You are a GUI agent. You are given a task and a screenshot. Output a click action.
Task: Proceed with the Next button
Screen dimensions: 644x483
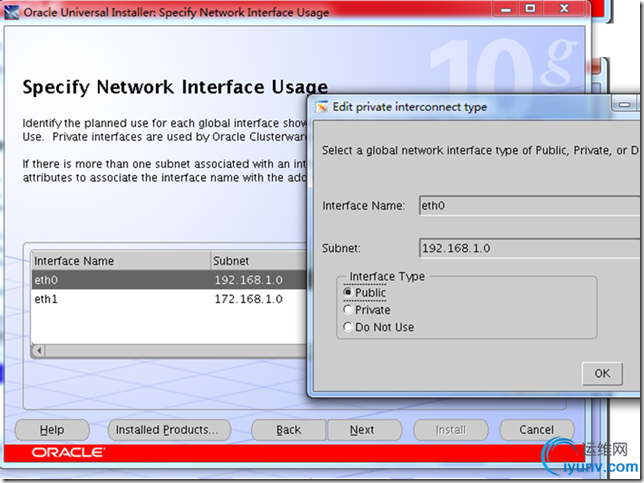click(x=364, y=430)
